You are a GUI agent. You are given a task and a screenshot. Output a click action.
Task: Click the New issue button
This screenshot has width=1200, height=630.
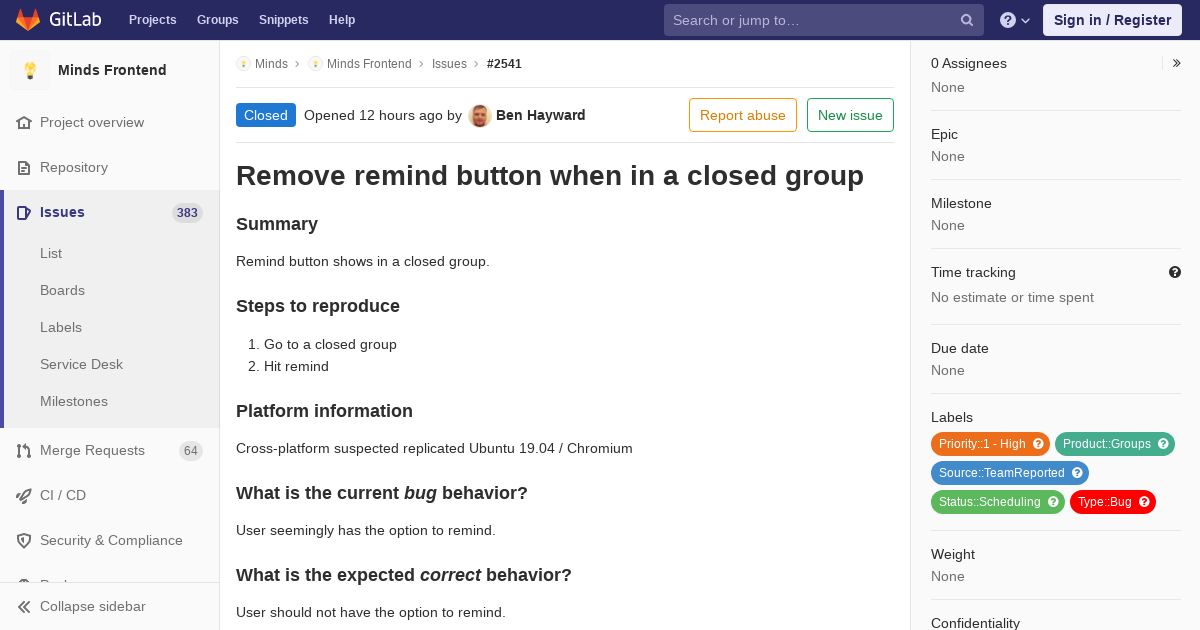pos(850,115)
